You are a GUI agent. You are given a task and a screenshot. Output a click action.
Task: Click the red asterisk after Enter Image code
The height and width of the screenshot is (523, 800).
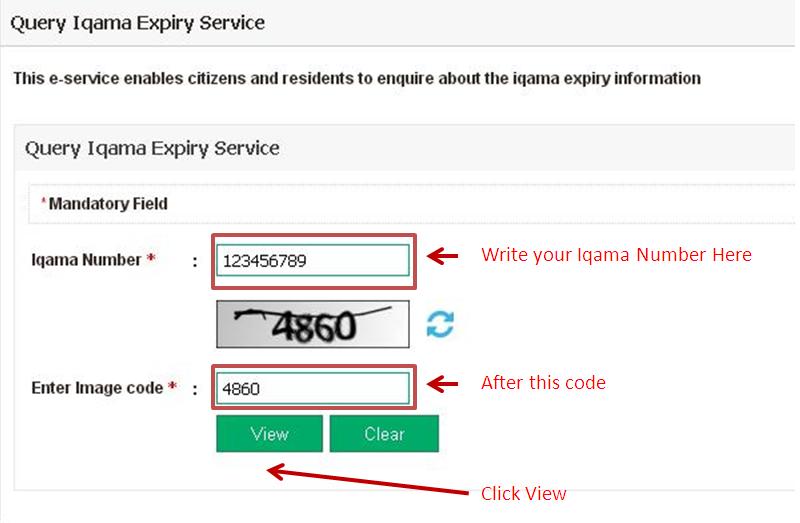pos(172,386)
